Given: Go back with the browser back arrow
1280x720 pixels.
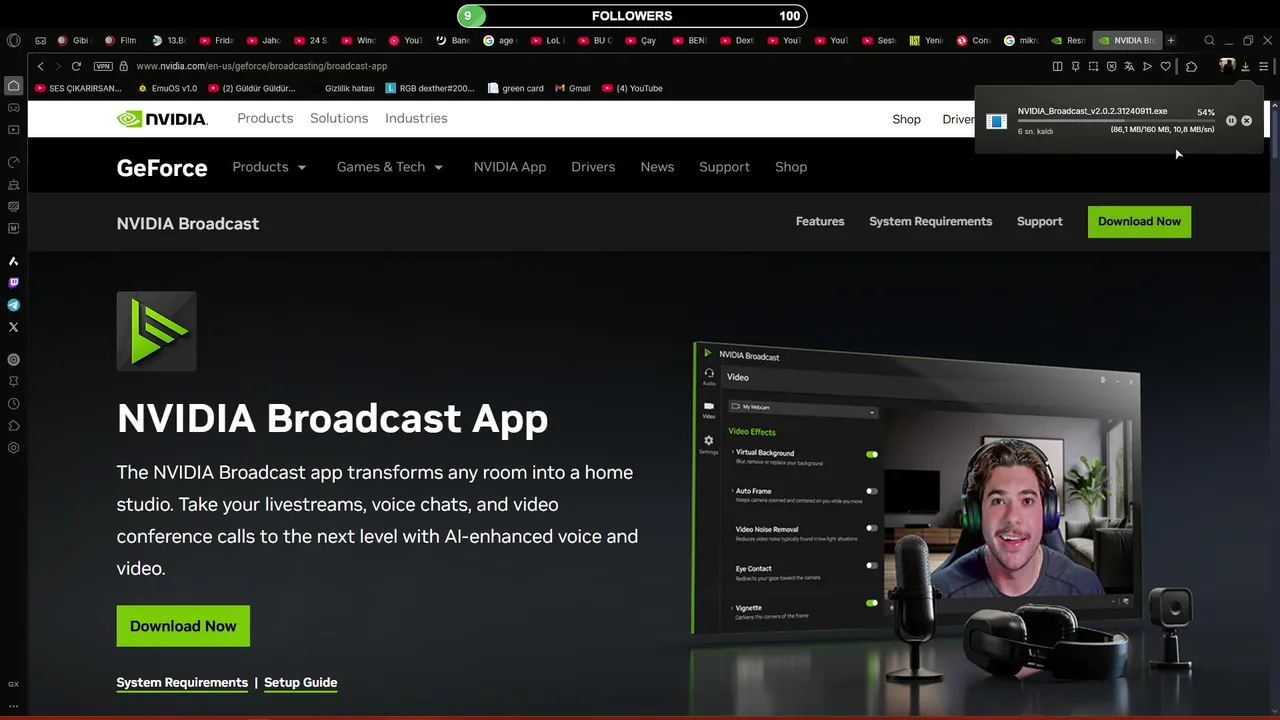Looking at the screenshot, I should pos(40,66).
